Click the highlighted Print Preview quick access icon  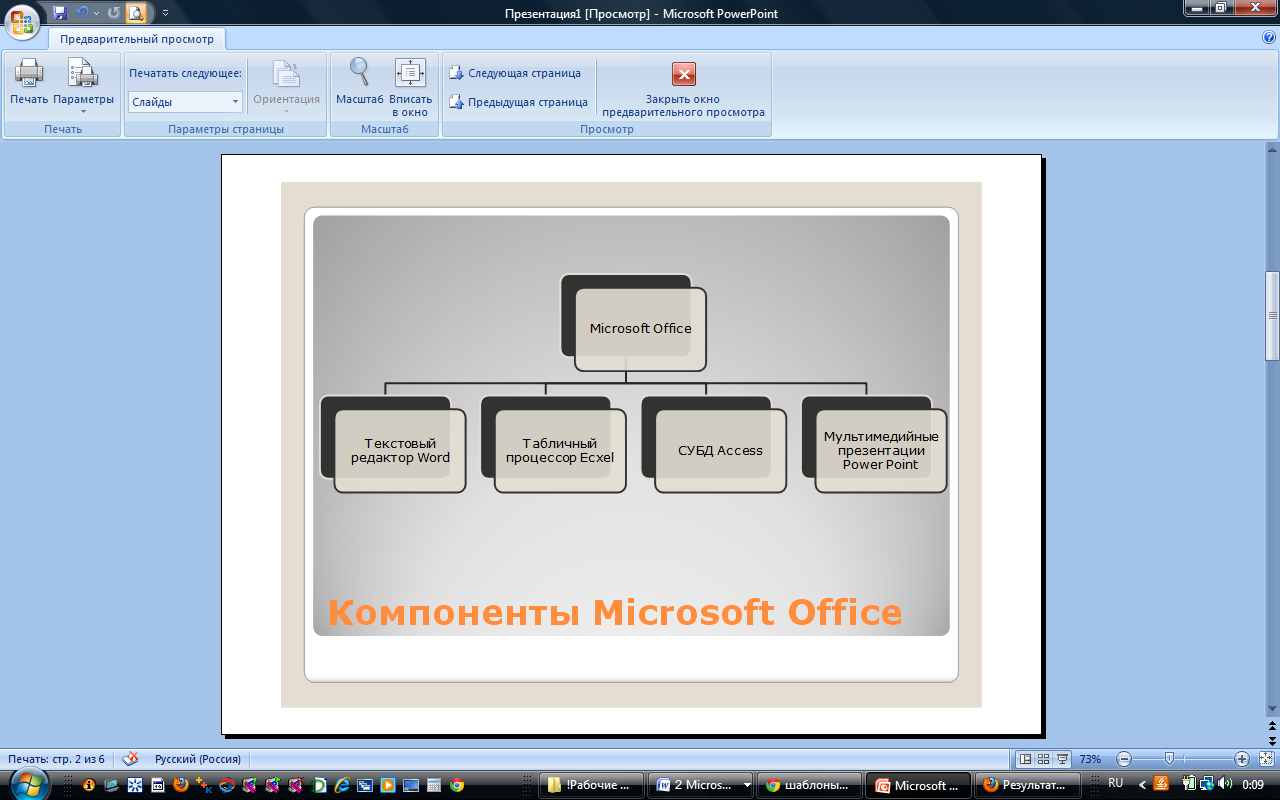(x=135, y=14)
